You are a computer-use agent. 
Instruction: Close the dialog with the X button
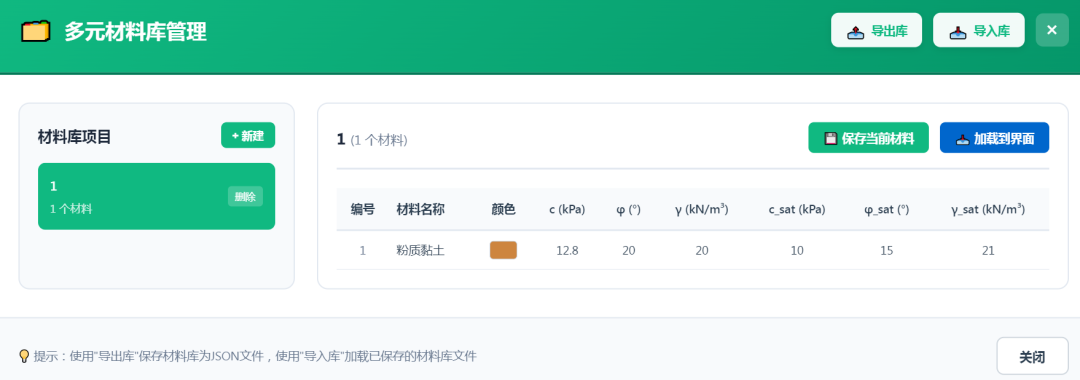pos(1052,30)
